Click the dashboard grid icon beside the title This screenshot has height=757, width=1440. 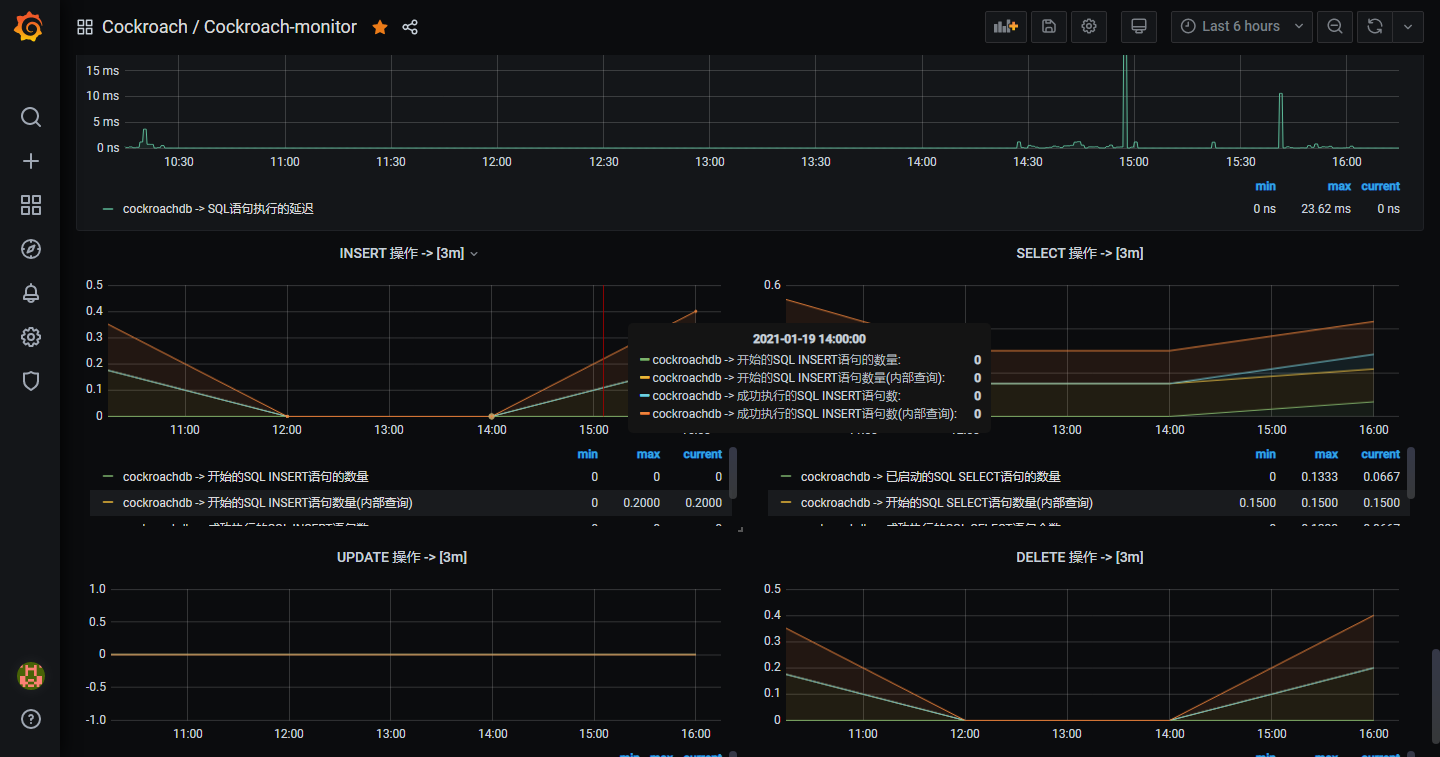(x=85, y=27)
